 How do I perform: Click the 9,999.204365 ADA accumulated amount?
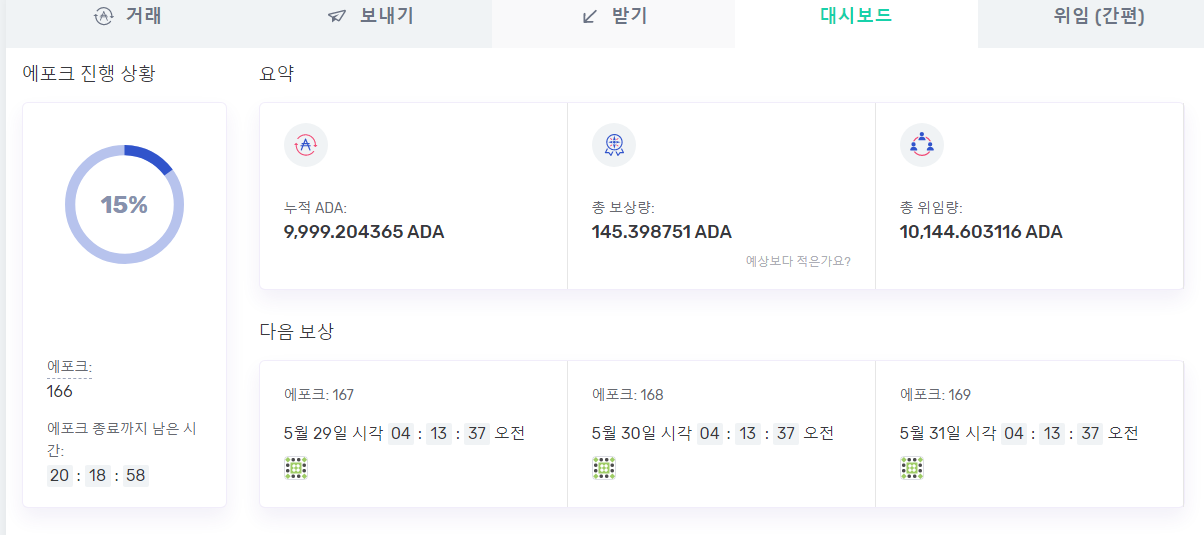[x=364, y=232]
